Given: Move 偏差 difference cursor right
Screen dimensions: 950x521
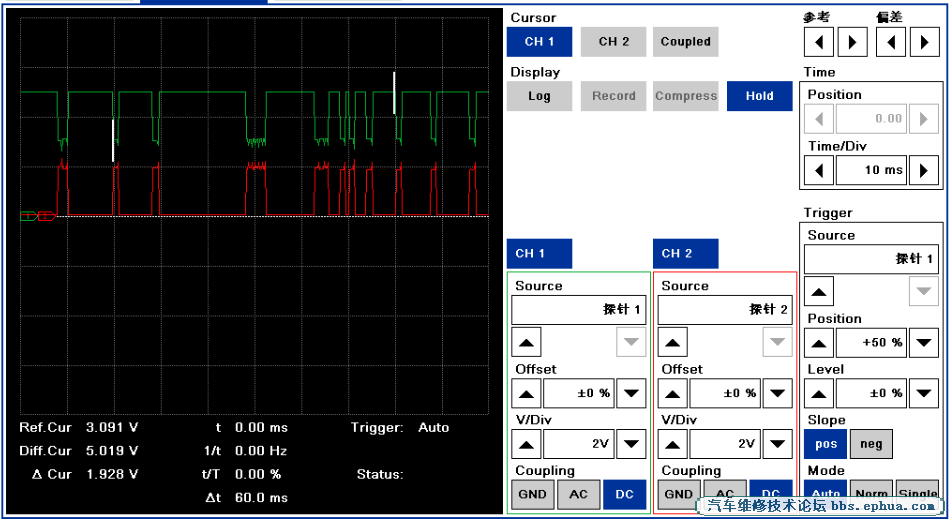Looking at the screenshot, I should (925, 42).
